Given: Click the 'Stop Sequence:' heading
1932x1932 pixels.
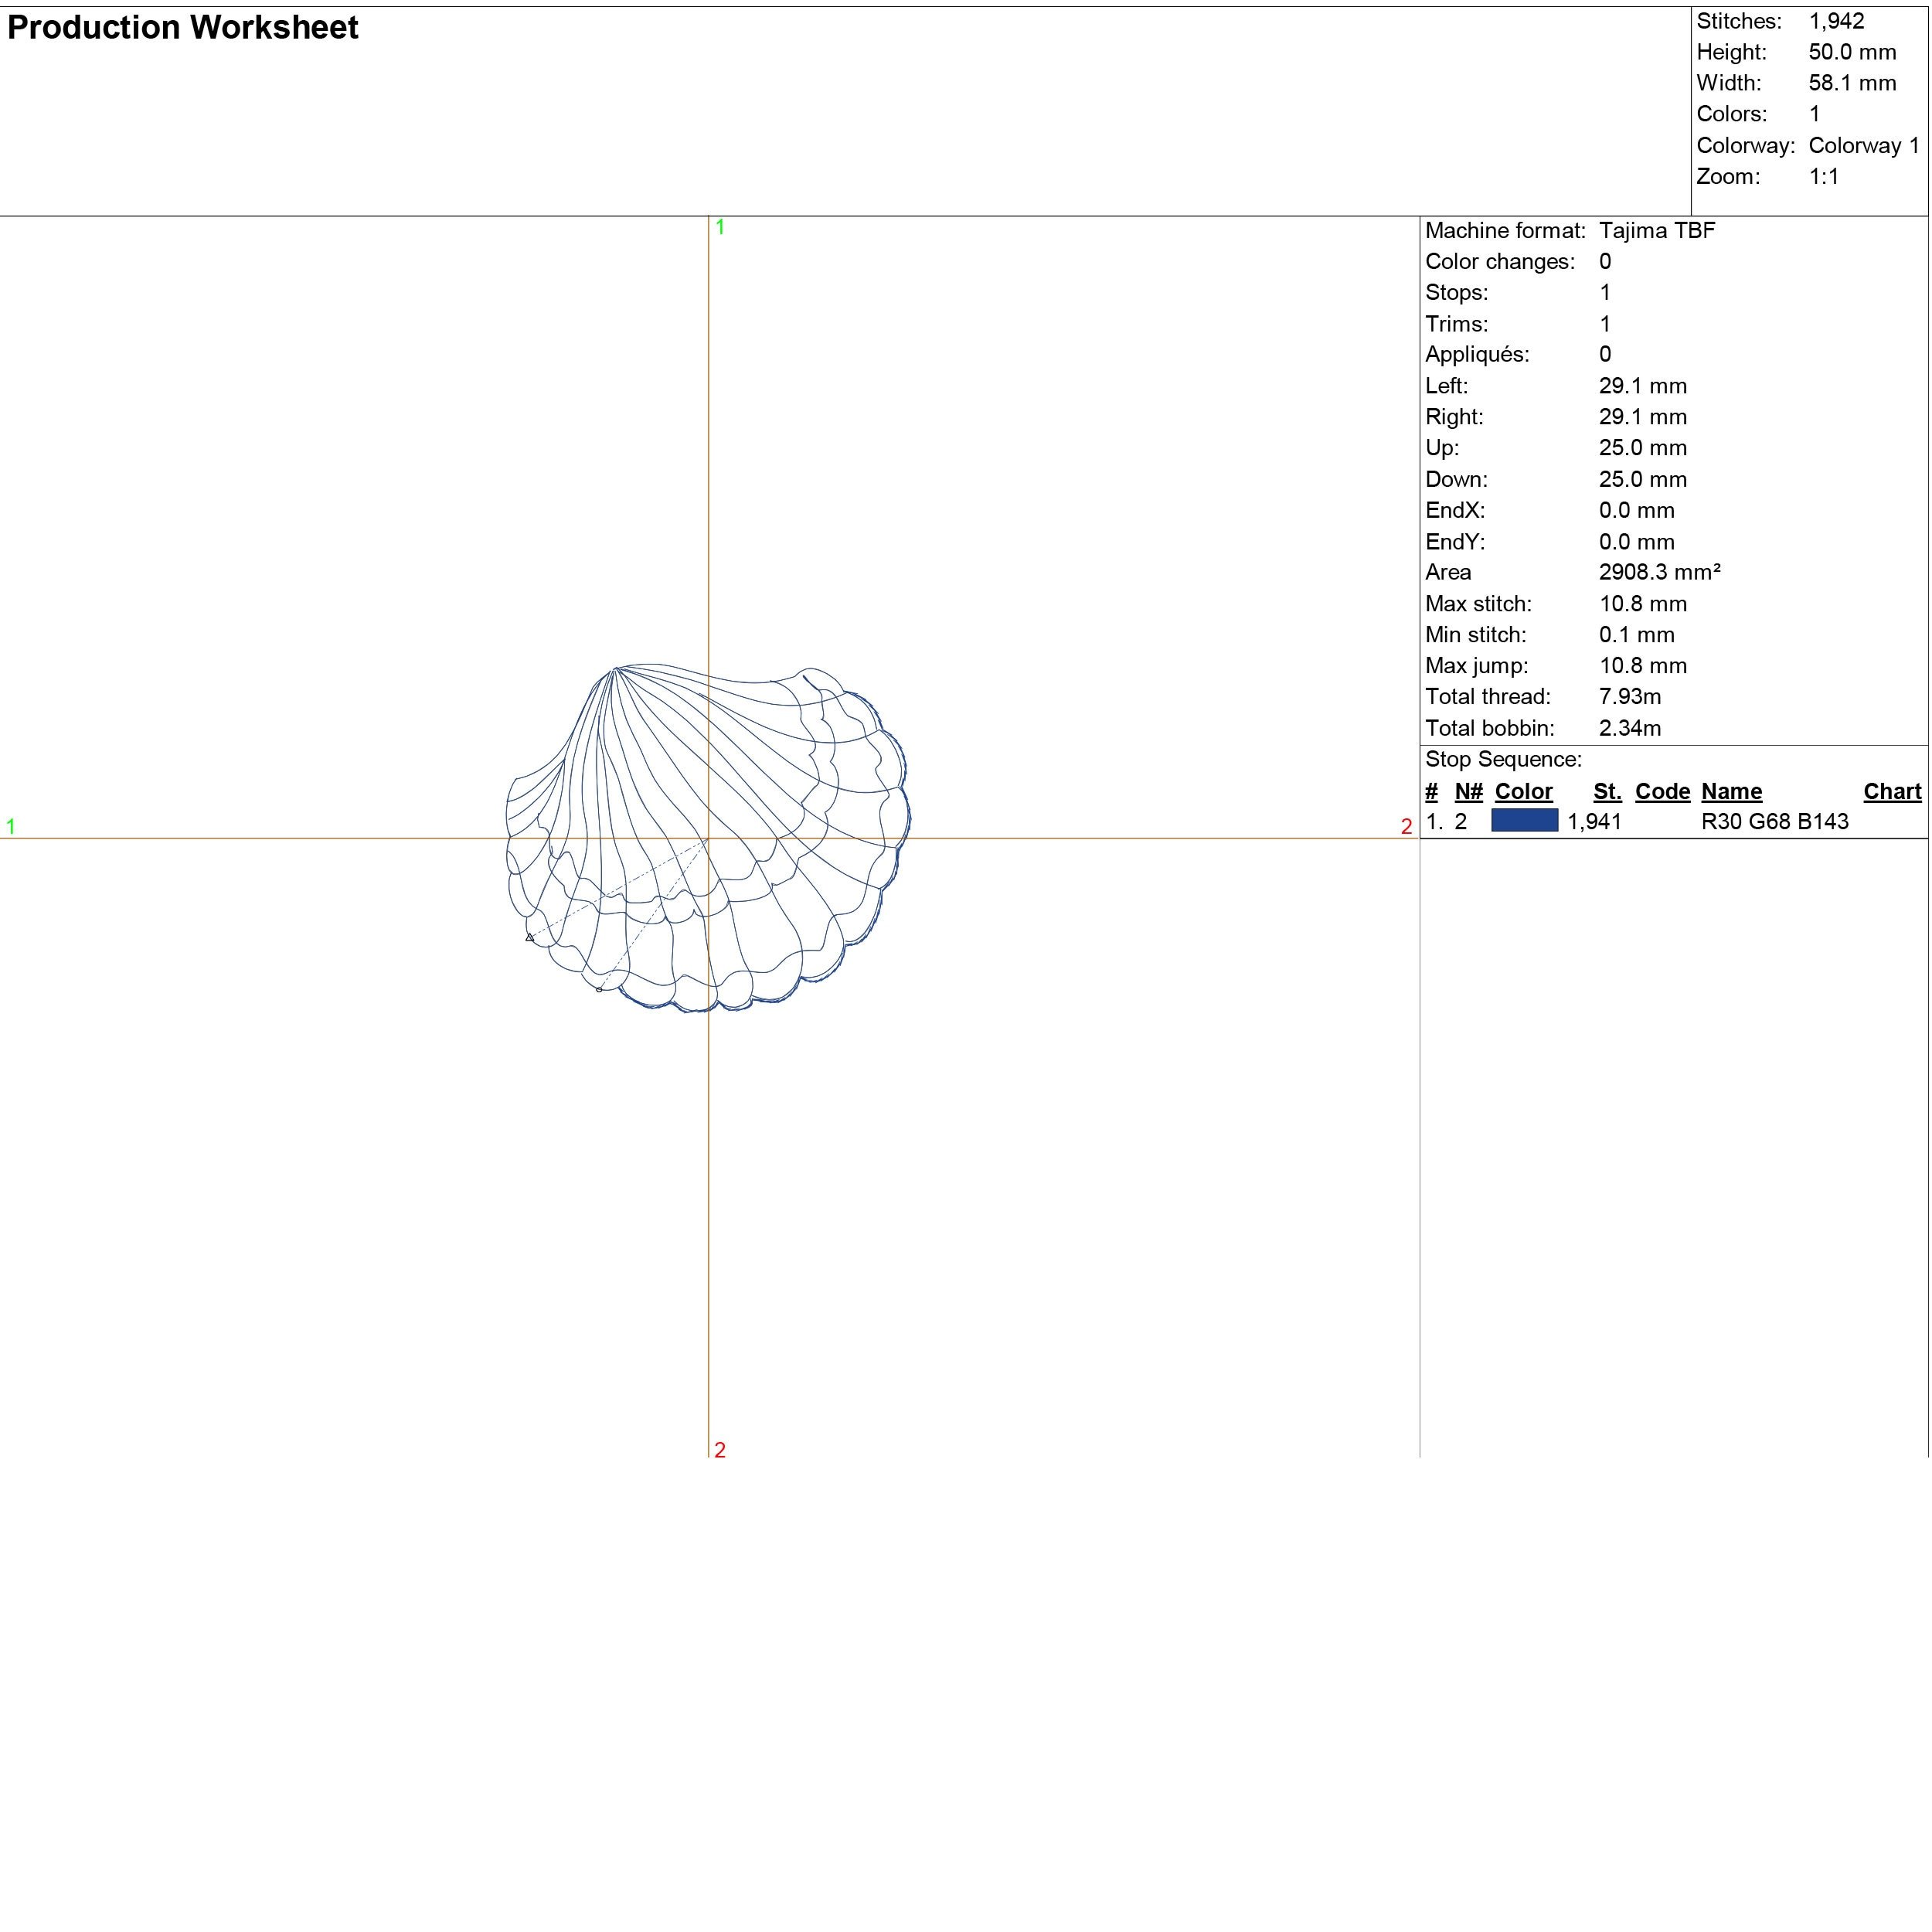Looking at the screenshot, I should 1503,760.
